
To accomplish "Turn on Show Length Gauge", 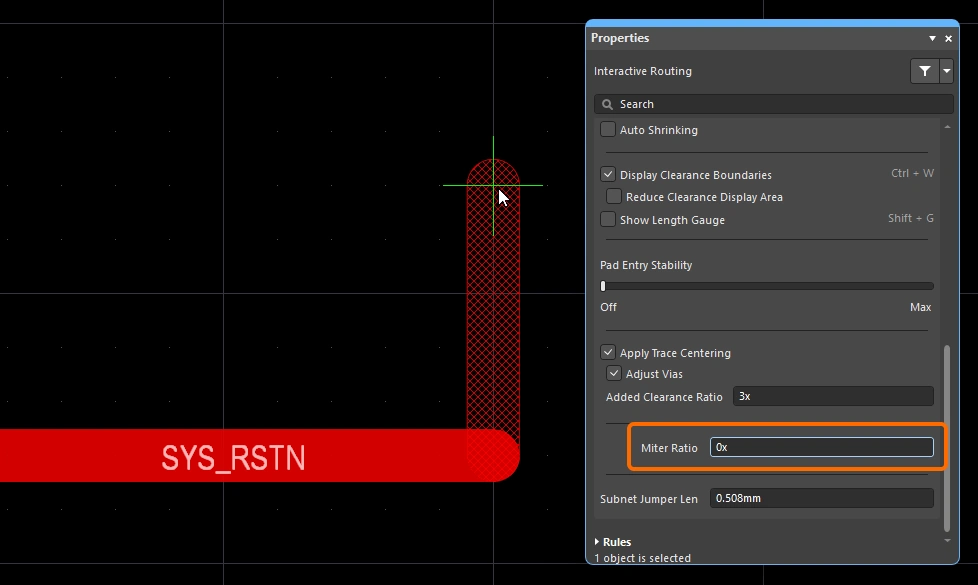I will point(608,220).
